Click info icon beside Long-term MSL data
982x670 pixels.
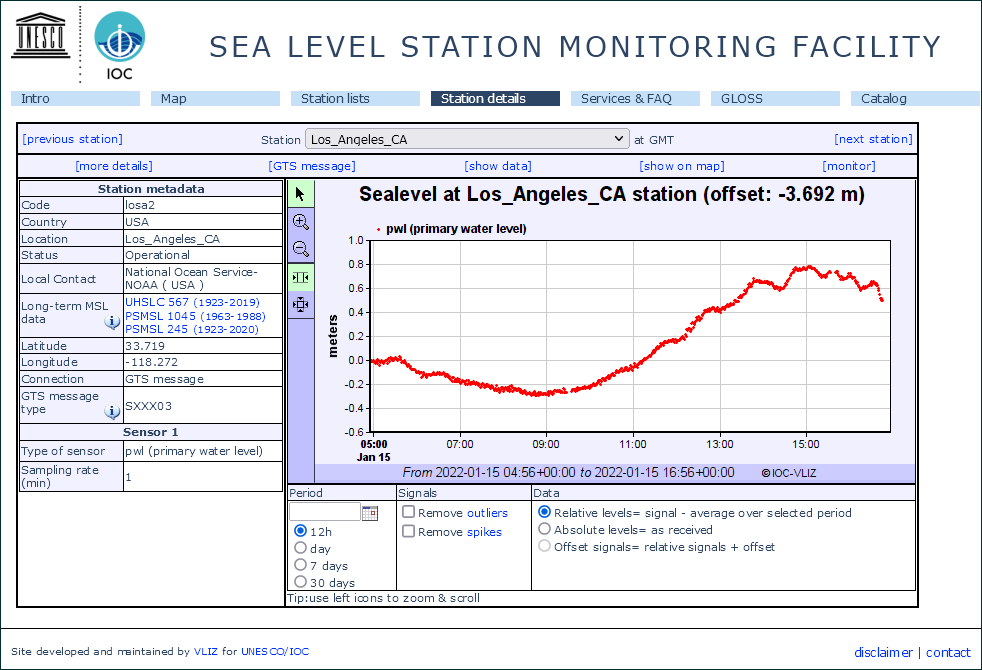(x=112, y=322)
